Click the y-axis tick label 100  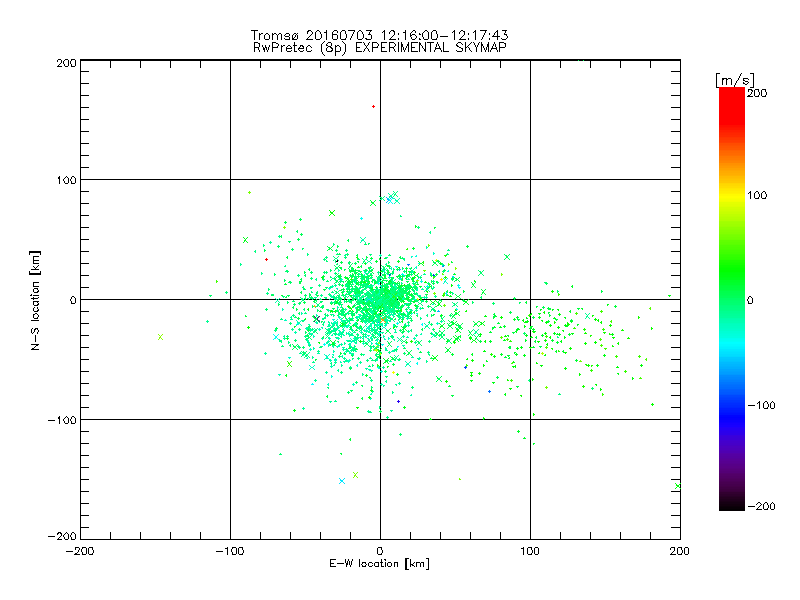[67, 180]
